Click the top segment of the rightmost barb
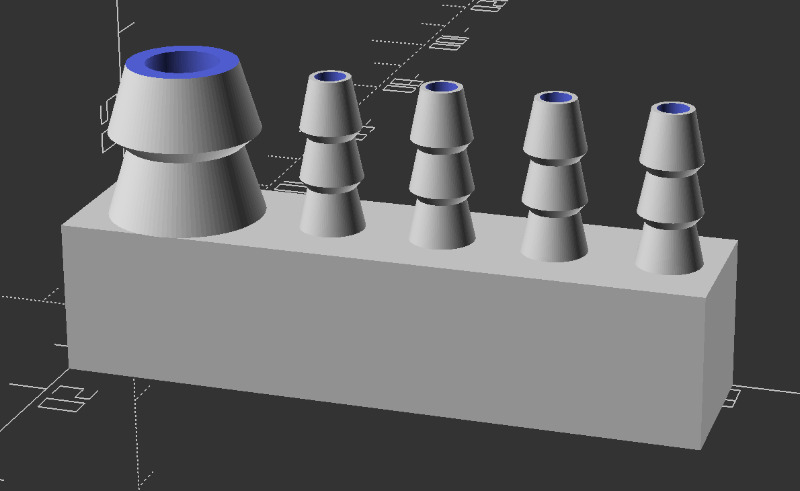This screenshot has height=491, width=800. [x=672, y=142]
